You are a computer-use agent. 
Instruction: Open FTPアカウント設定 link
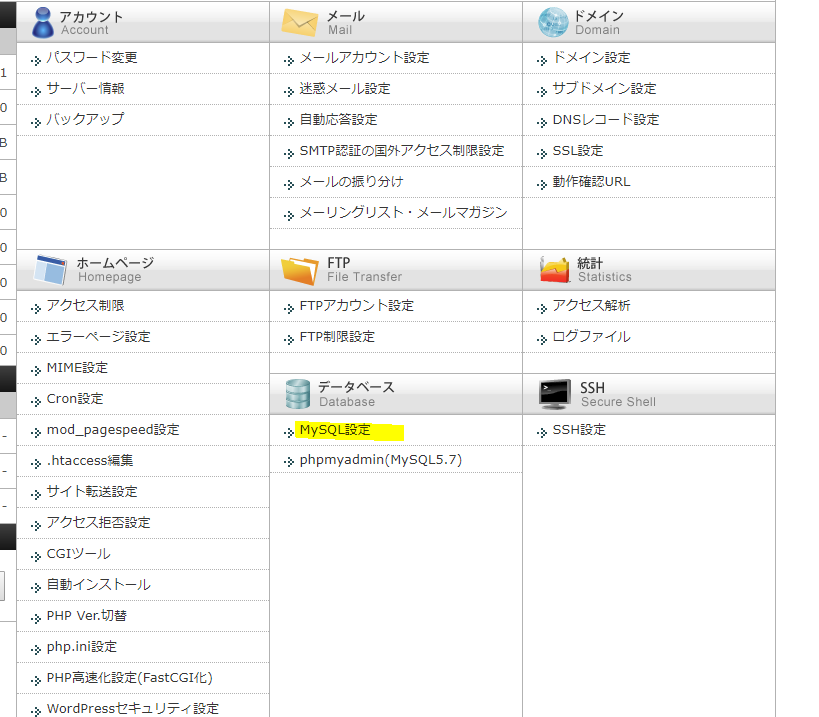click(x=357, y=305)
